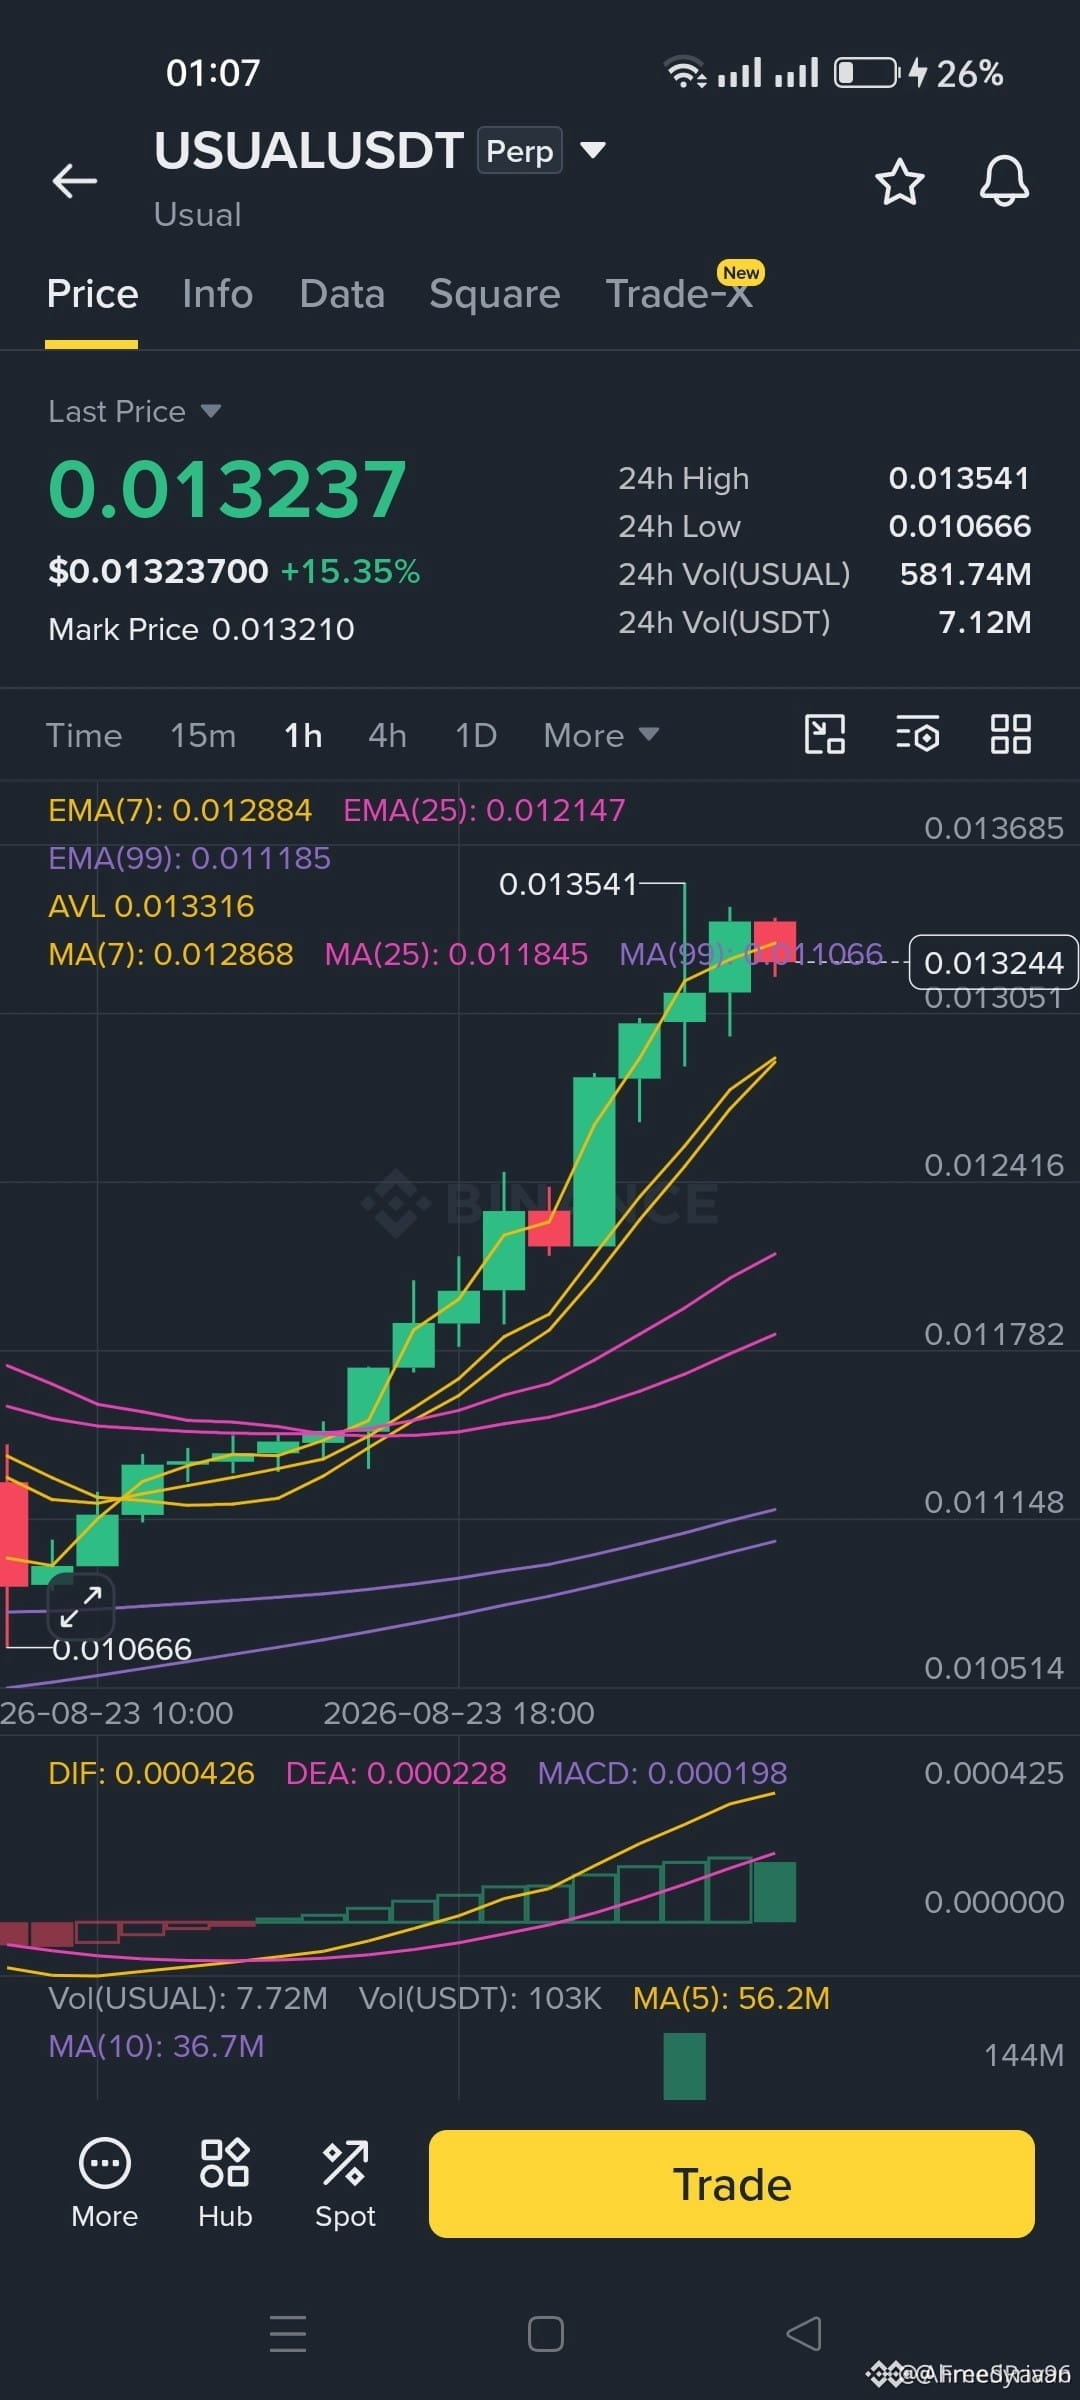This screenshot has width=1080, height=2400.
Task: Switch to Spot trading icon
Action: 345,2184
